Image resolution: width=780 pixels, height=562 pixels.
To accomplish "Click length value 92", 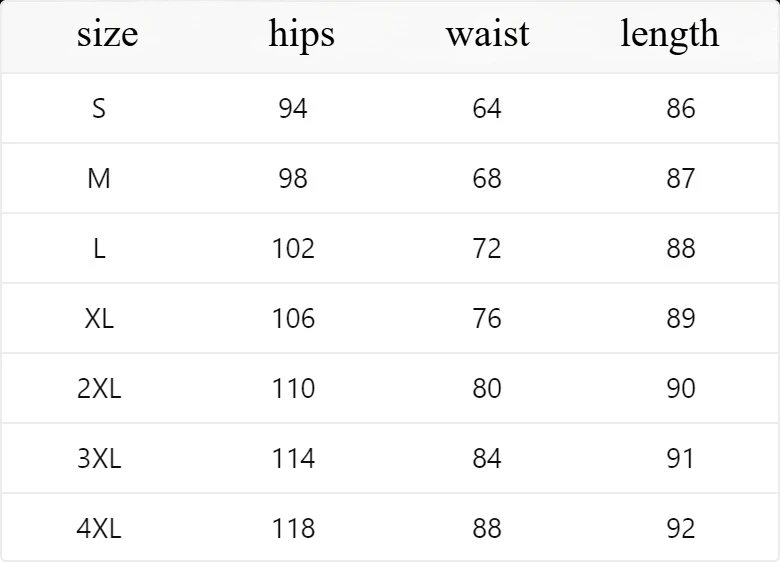I will point(681,528).
